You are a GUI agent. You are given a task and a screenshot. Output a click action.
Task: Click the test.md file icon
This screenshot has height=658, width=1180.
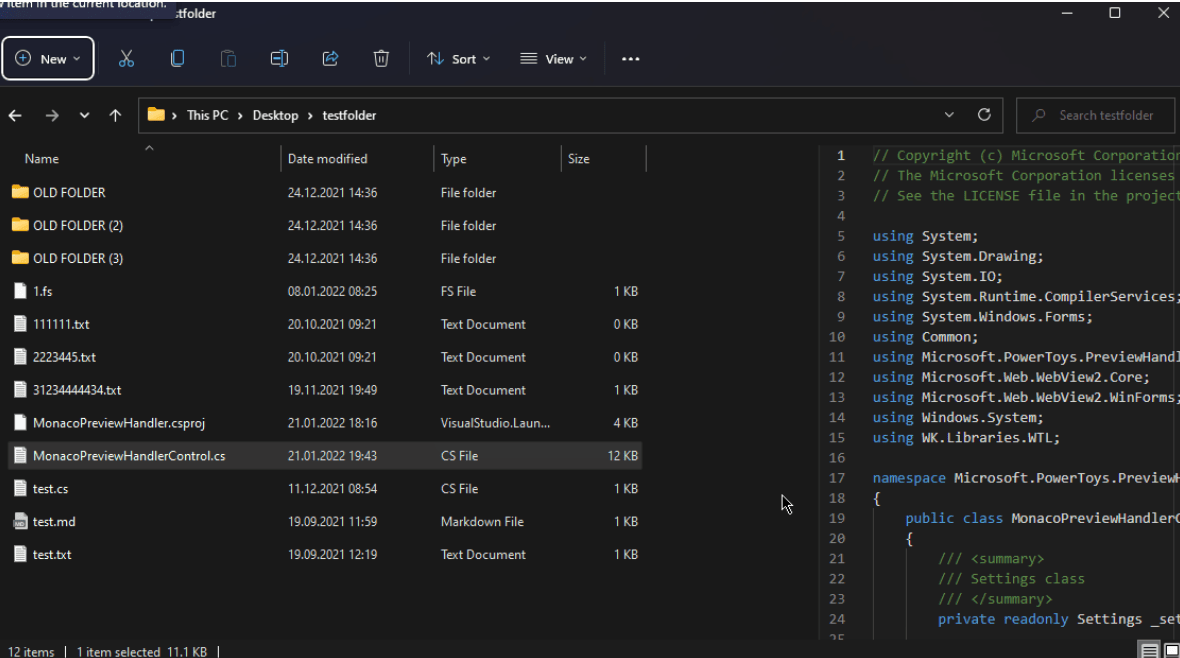pyautogui.click(x=20, y=521)
